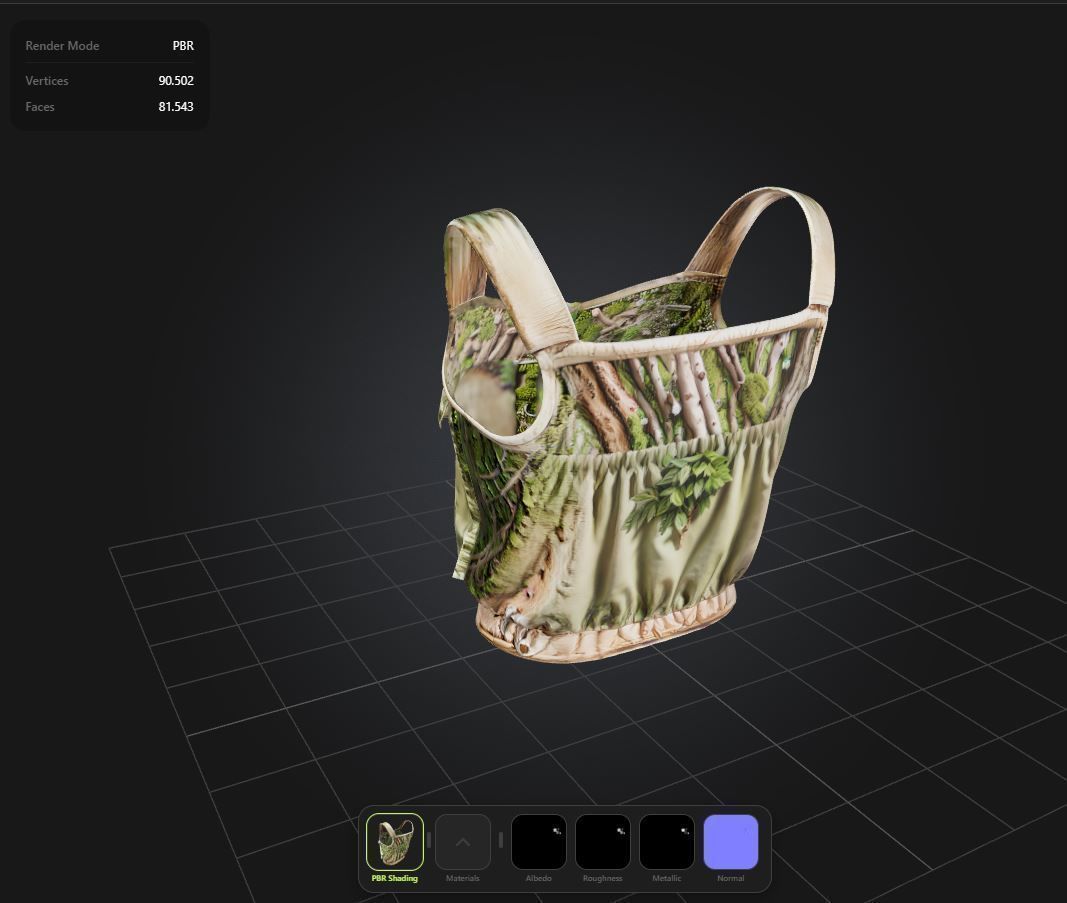Click the Metallic label text
Viewport: 1067px width, 903px height.
666,879
